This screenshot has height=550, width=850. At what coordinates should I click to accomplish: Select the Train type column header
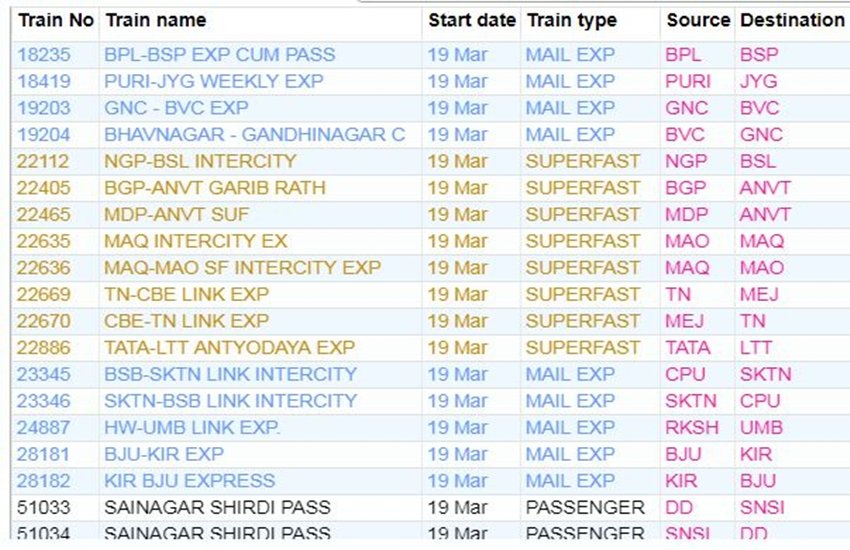(572, 20)
